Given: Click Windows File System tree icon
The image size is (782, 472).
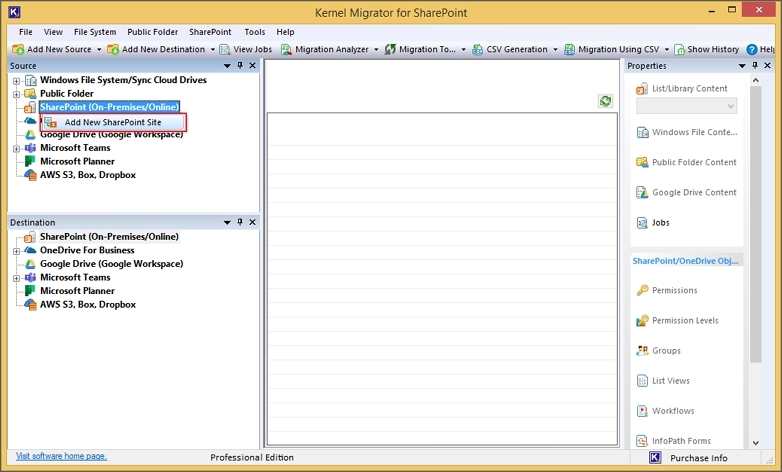Looking at the screenshot, I should [x=30, y=80].
